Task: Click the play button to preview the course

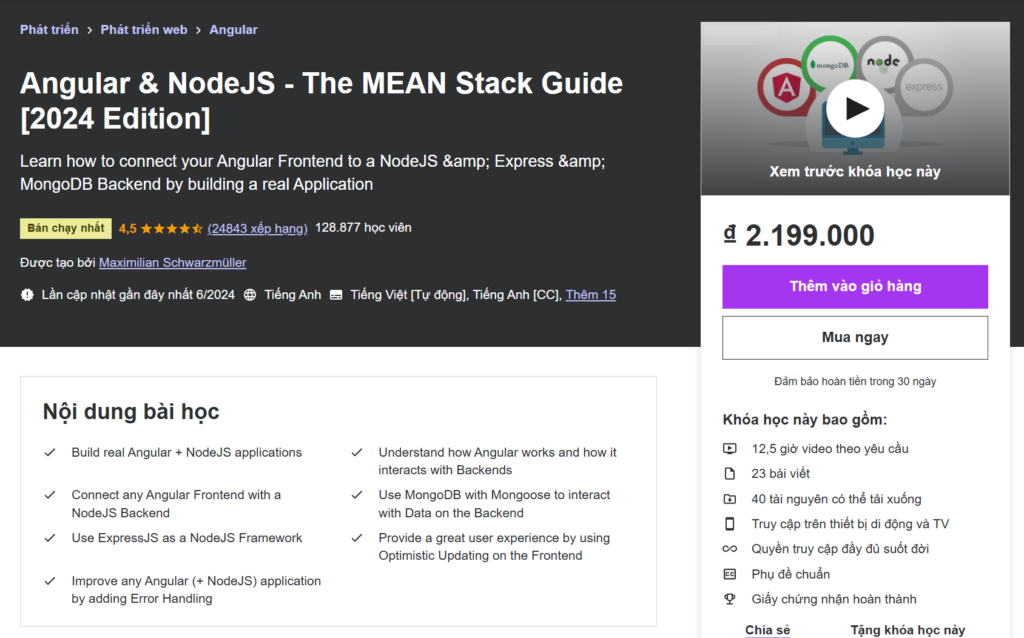Action: [x=855, y=110]
